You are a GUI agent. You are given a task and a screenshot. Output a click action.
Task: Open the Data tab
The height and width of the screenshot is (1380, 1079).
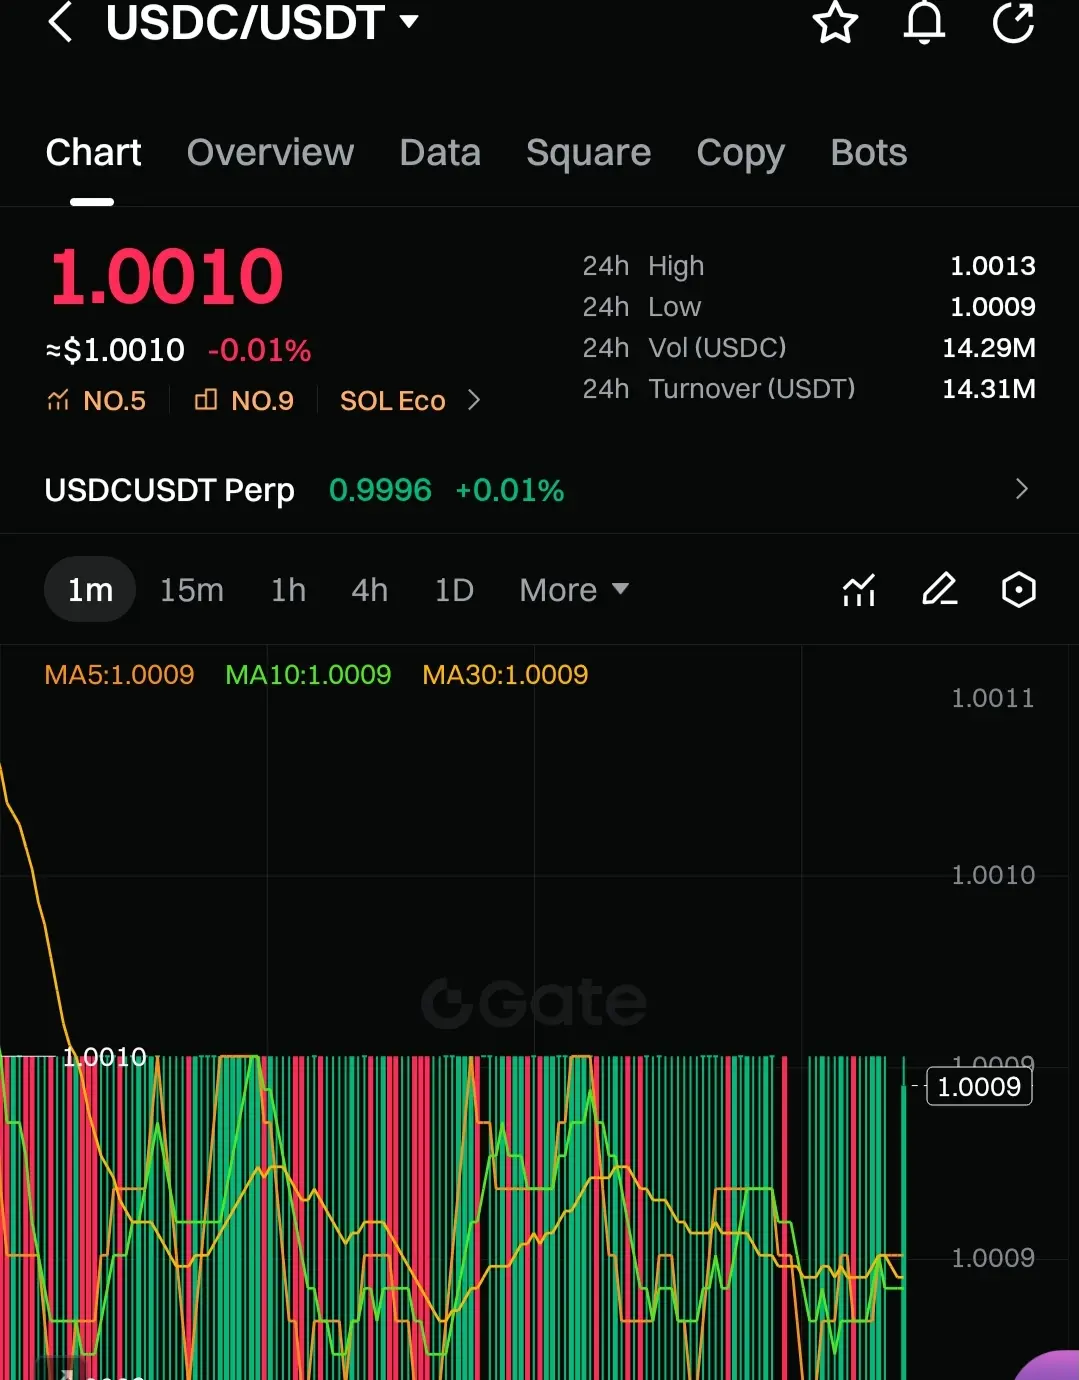coord(440,153)
